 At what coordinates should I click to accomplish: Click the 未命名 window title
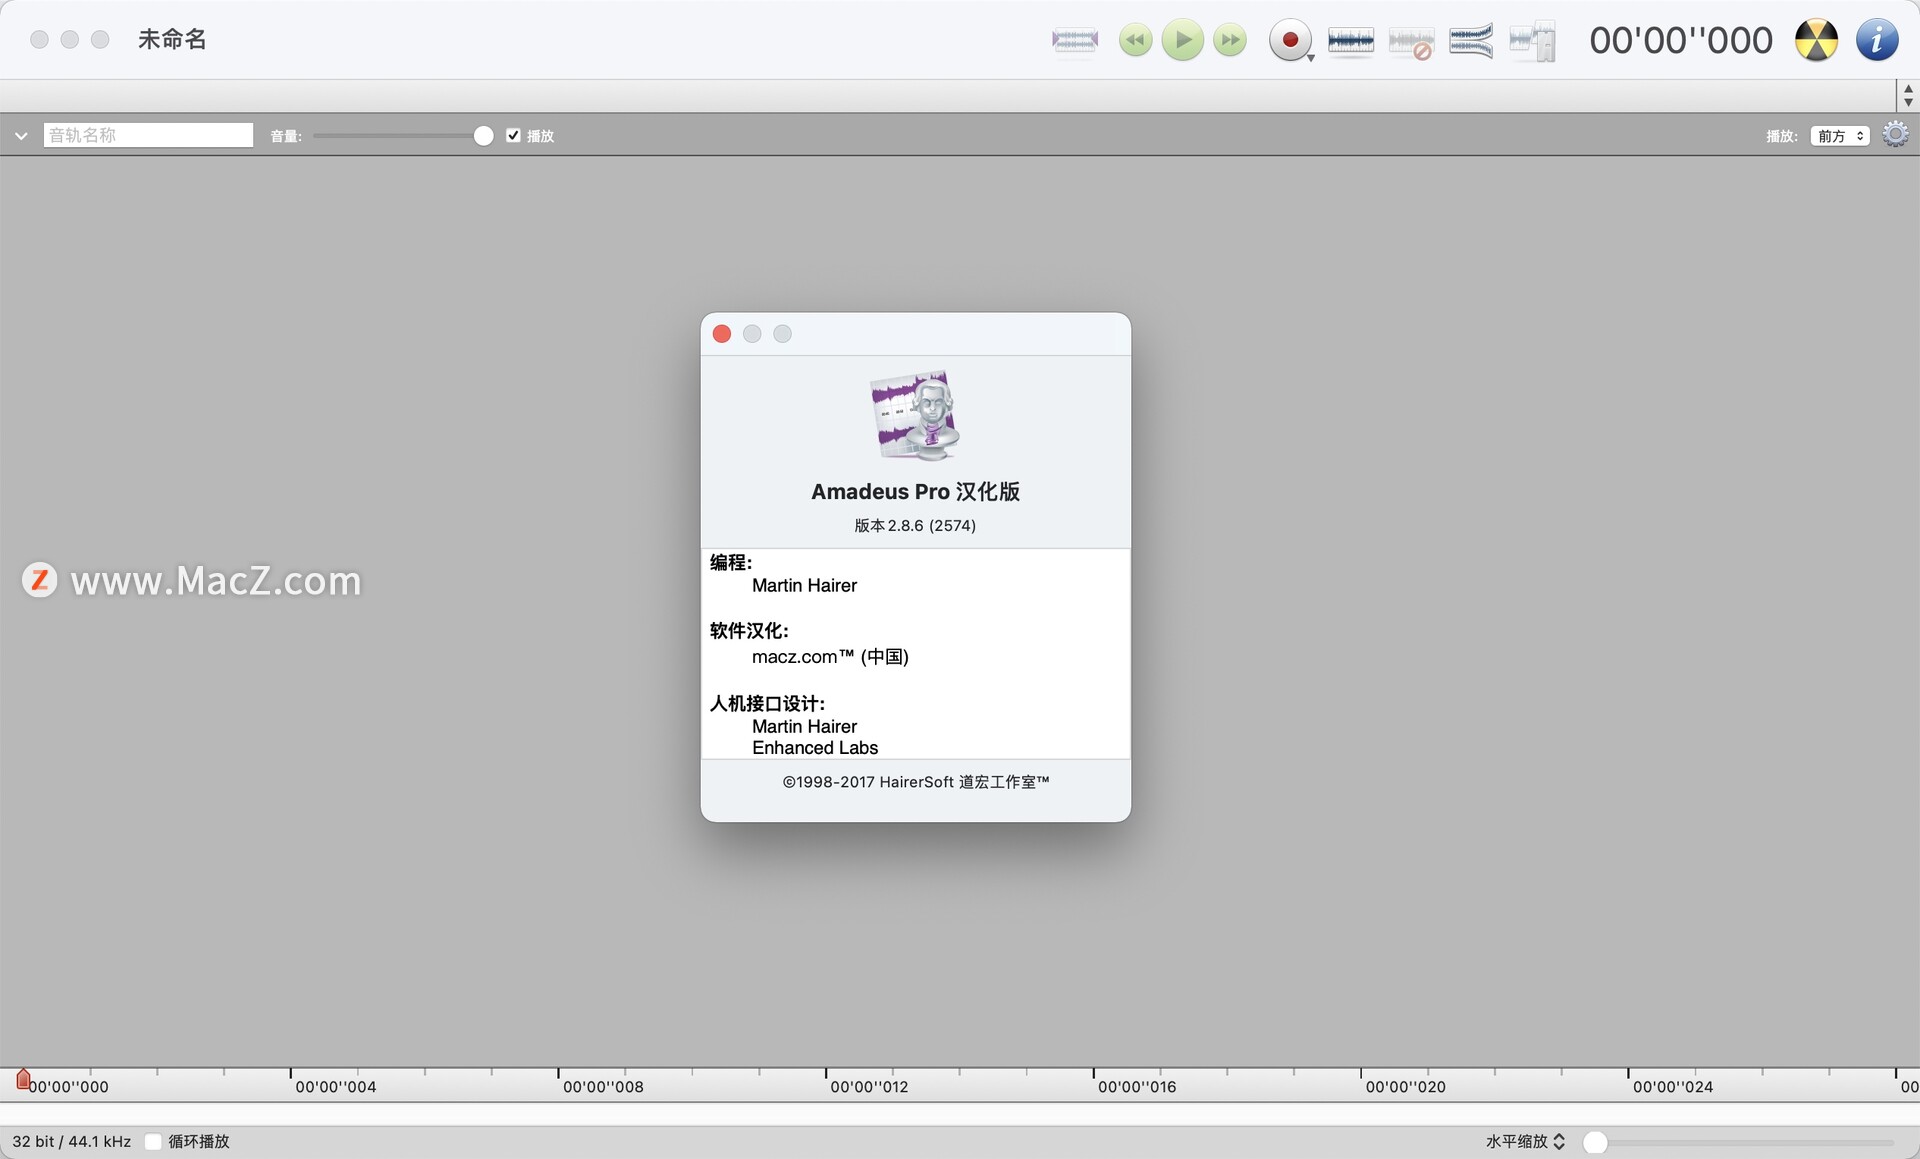(172, 39)
